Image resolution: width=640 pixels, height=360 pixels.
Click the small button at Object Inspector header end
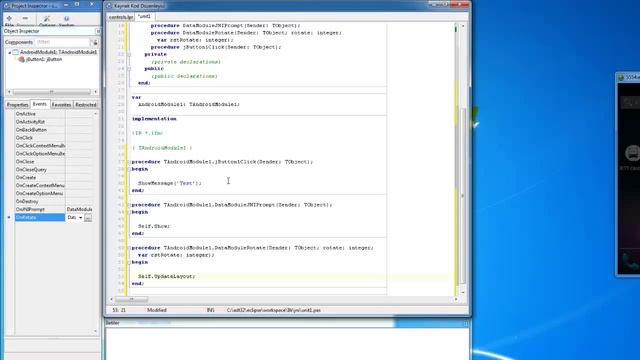[98, 31]
